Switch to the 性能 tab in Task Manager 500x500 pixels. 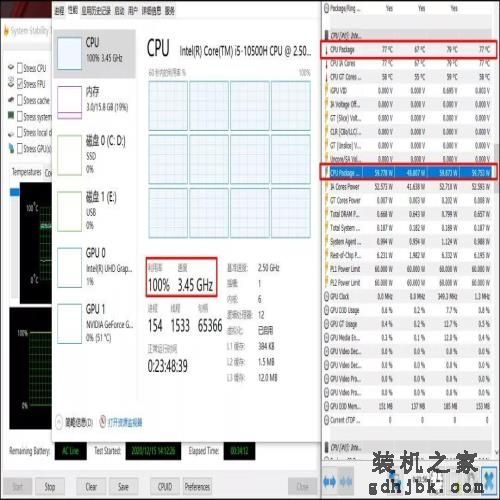point(73,11)
